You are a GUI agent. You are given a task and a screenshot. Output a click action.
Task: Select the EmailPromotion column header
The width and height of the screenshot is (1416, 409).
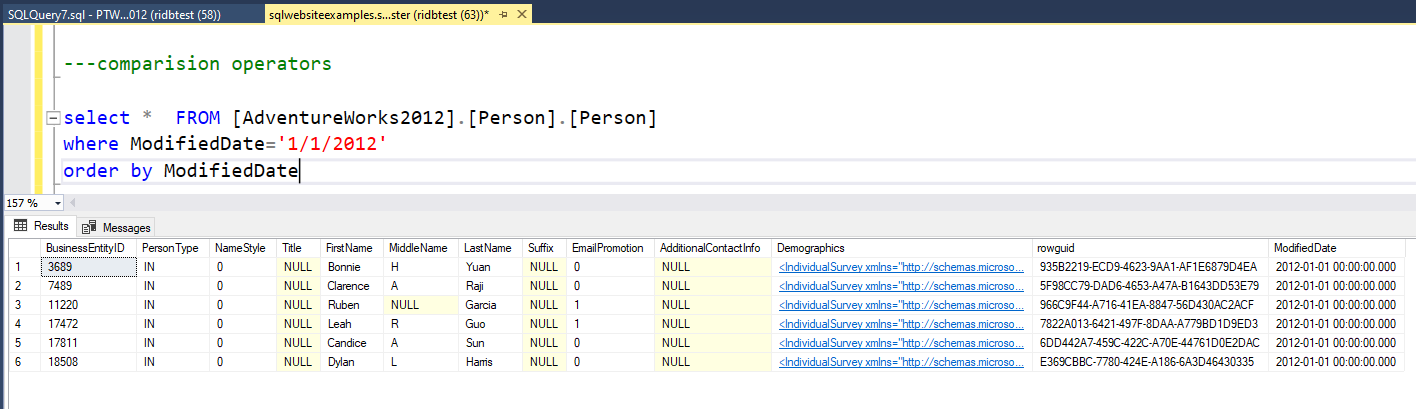[610, 247]
